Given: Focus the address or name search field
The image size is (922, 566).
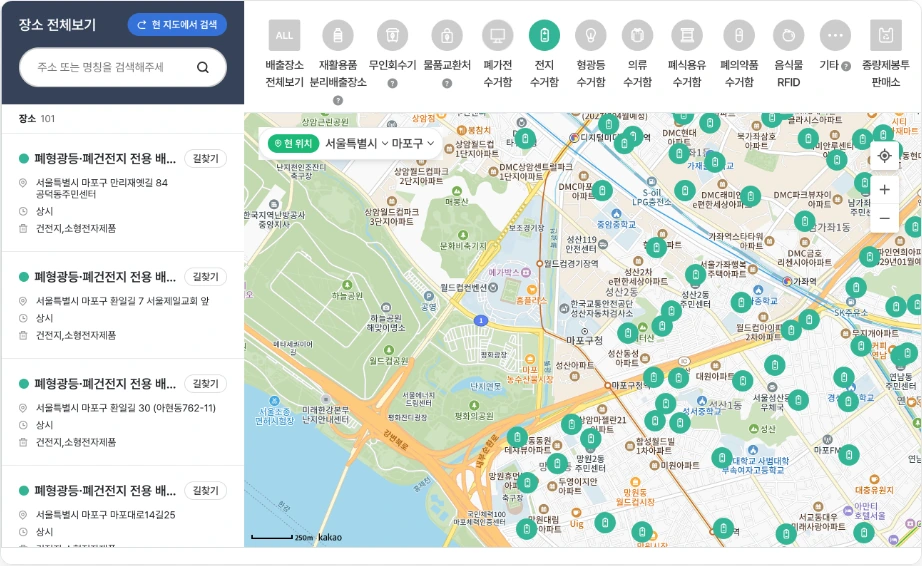Looking at the screenshot, I should click(x=123, y=67).
